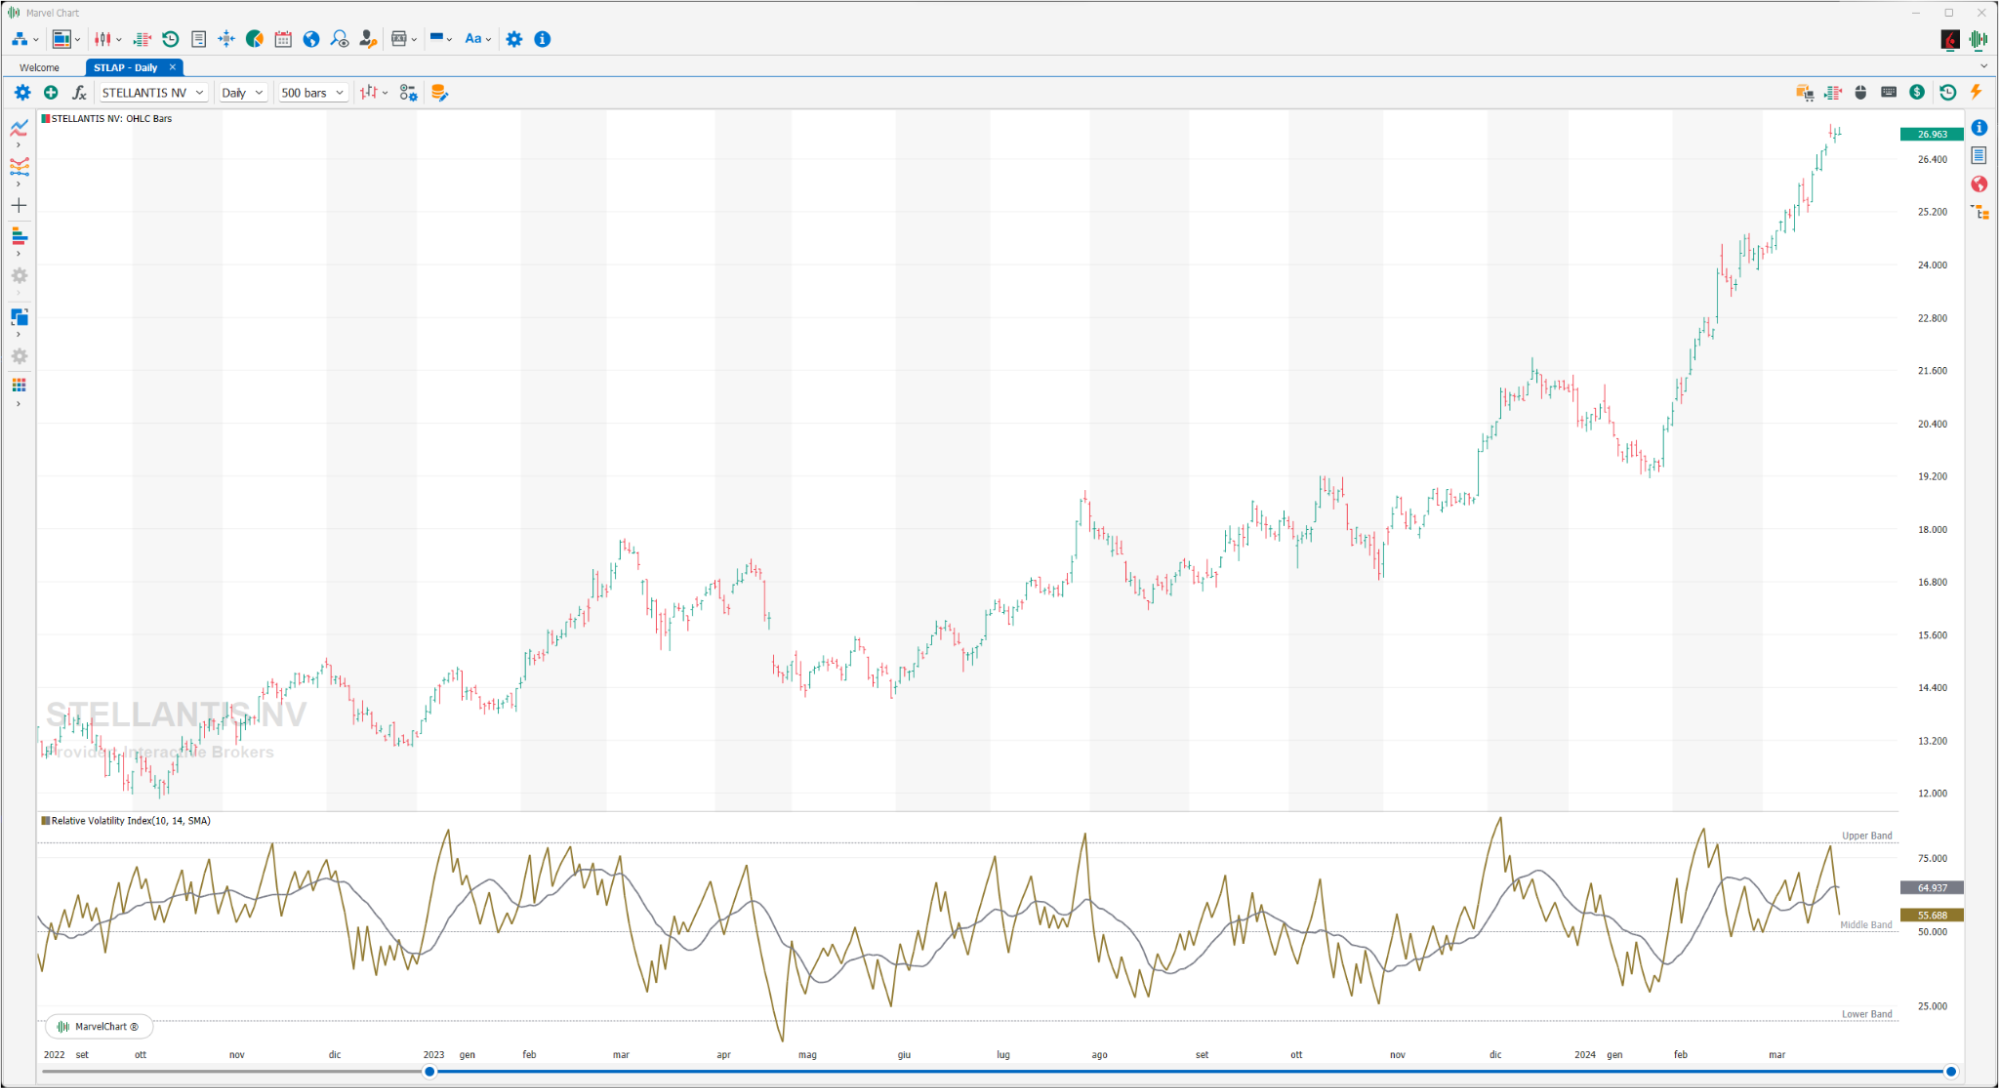
Task: Click the green add (plus) icon
Action: point(51,92)
